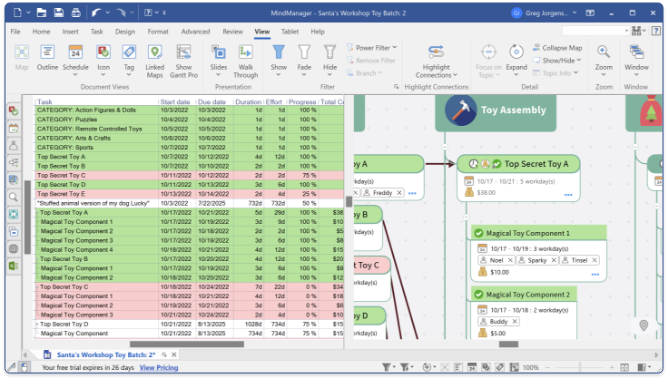This screenshot has height=380, width=668.
Task: Close the Santa's Workshop Toy Batch tab
Action: [x=174, y=354]
